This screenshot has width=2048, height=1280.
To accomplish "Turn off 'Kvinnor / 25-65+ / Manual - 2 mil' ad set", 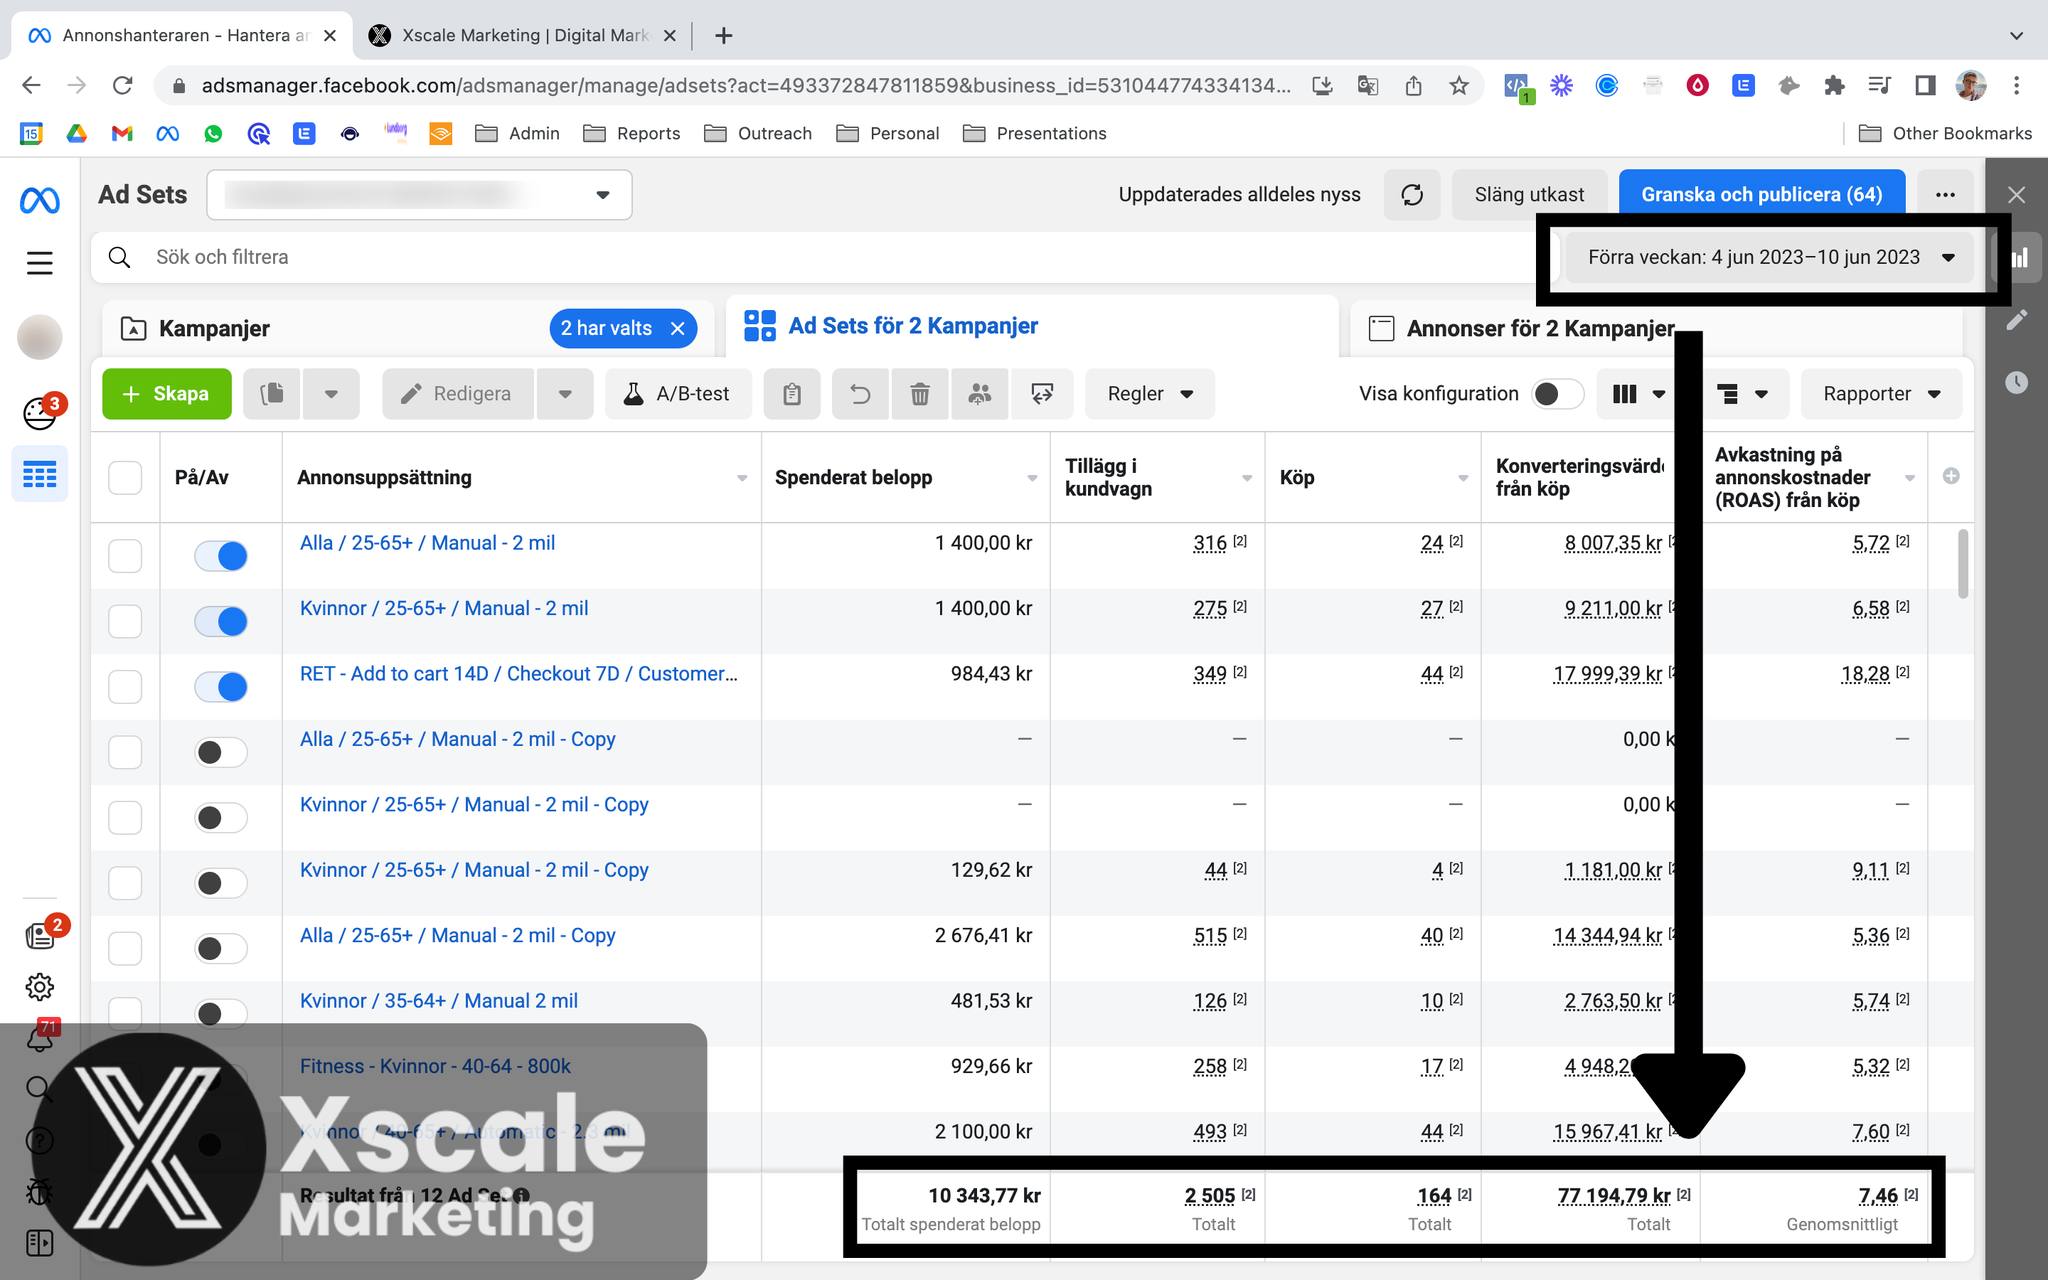I will [x=221, y=622].
